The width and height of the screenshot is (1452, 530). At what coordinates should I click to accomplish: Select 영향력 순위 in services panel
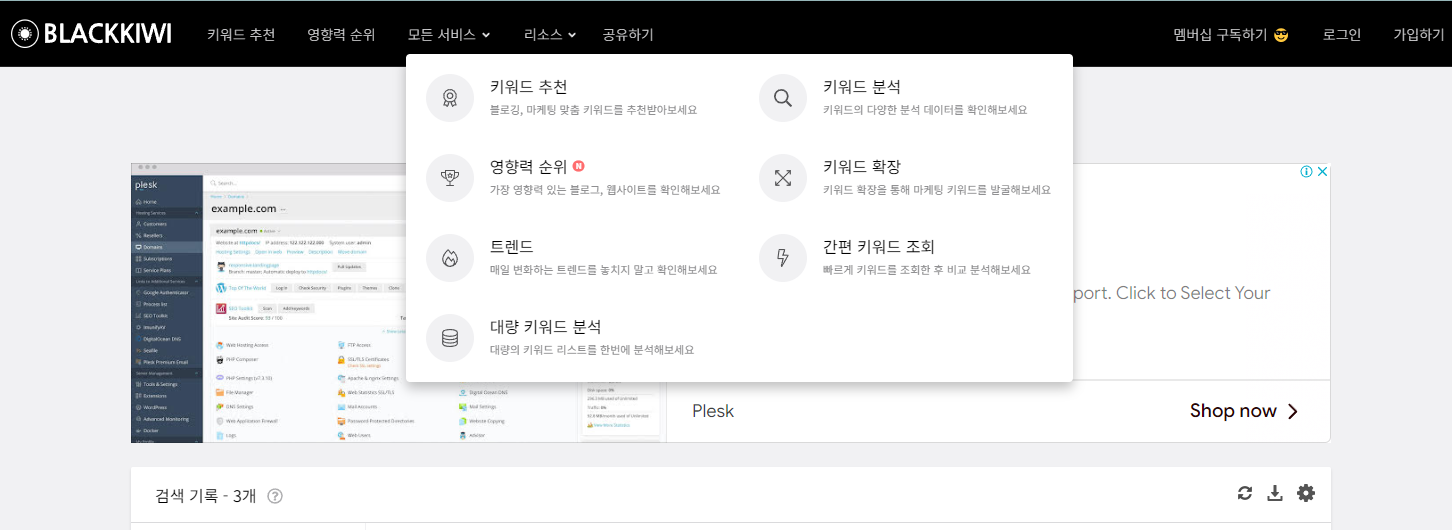tap(528, 167)
